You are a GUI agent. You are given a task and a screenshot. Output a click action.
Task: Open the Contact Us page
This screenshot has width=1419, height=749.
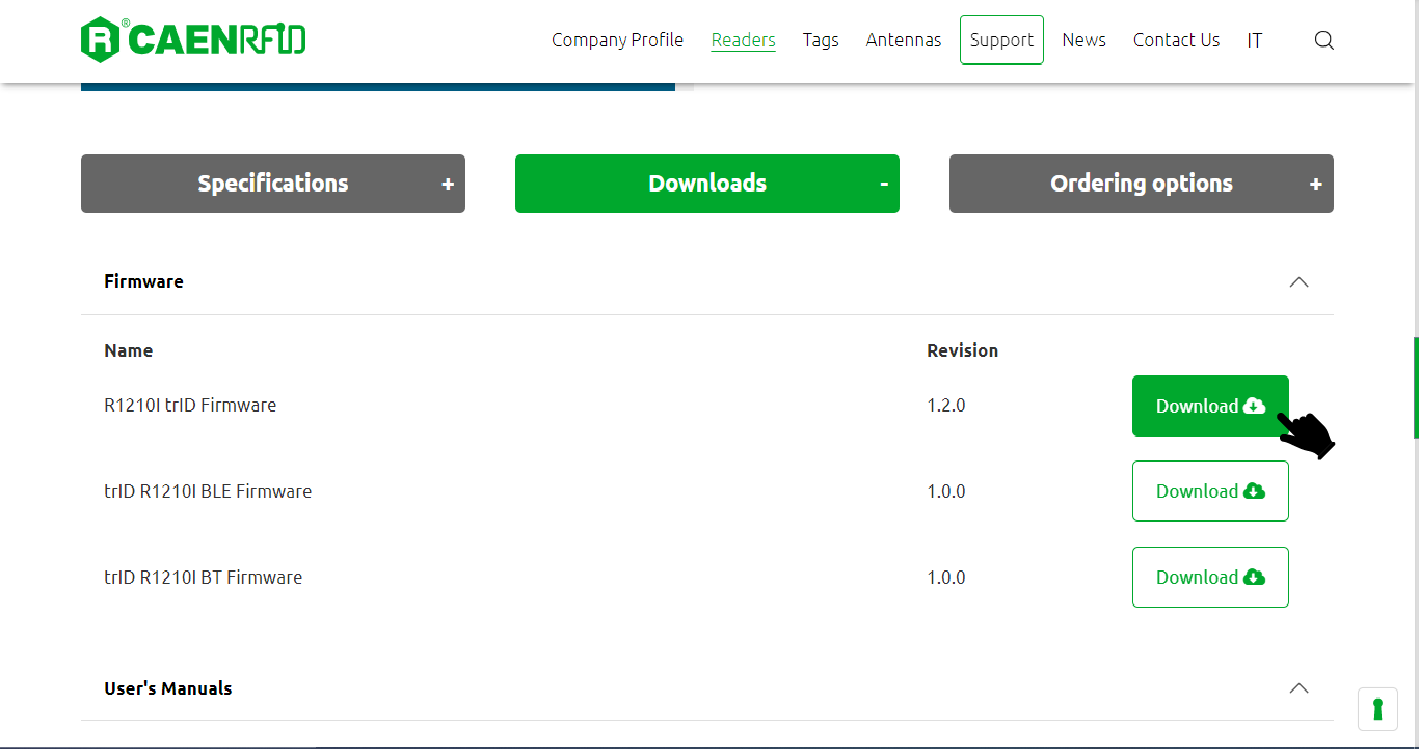[1176, 40]
